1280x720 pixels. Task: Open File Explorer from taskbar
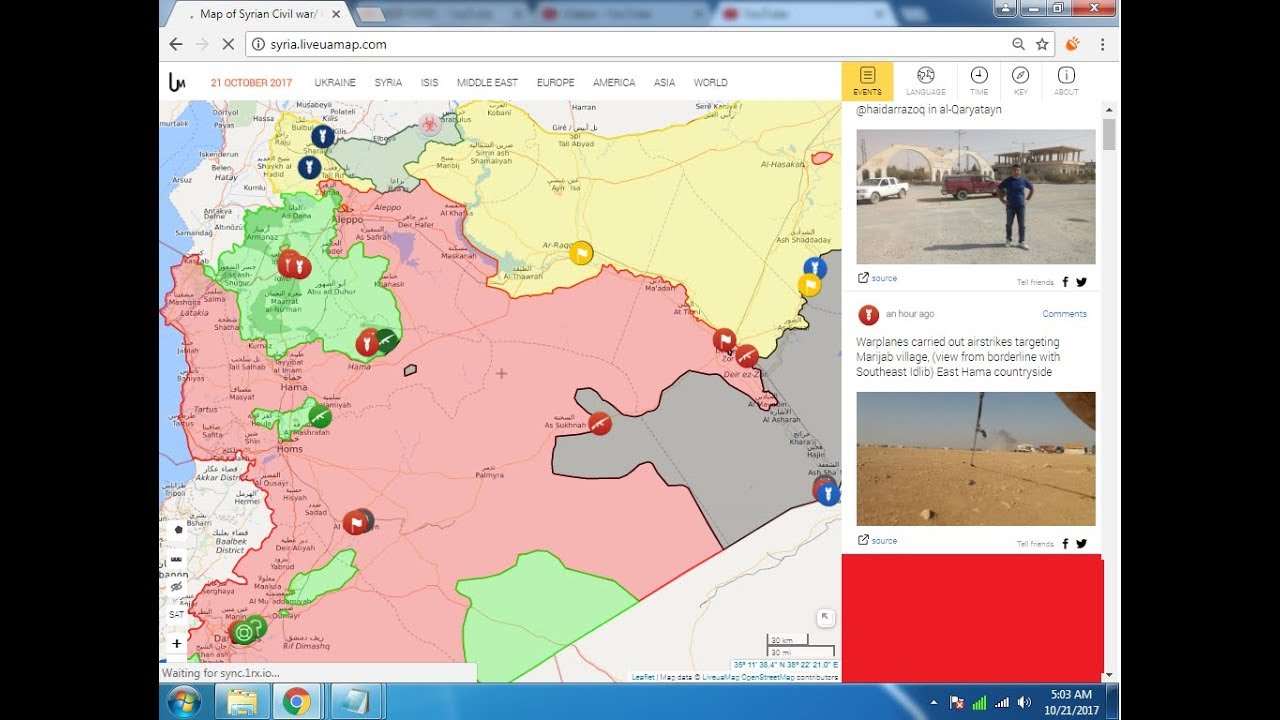(x=243, y=702)
